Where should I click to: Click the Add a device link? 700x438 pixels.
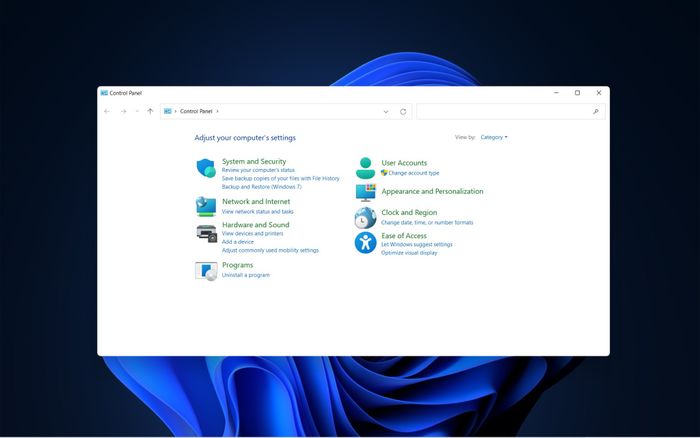(238, 242)
